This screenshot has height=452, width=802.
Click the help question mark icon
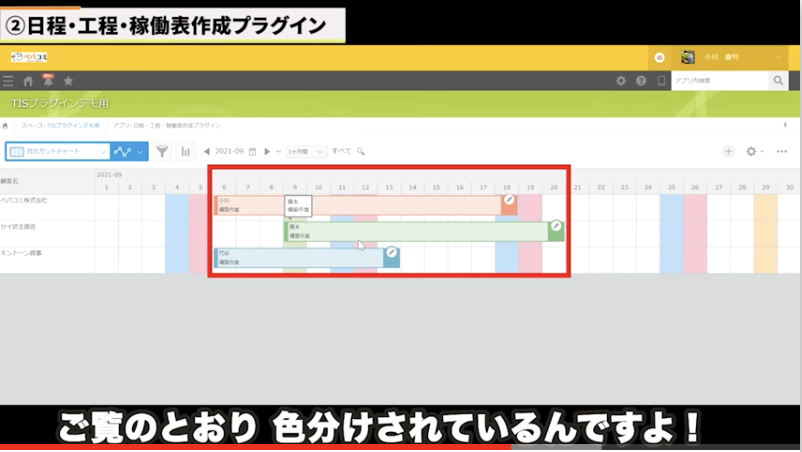tap(641, 81)
